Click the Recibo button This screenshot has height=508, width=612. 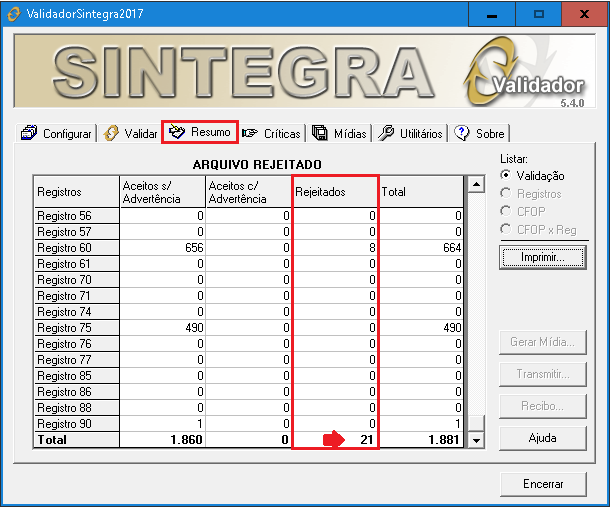pyautogui.click(x=543, y=406)
